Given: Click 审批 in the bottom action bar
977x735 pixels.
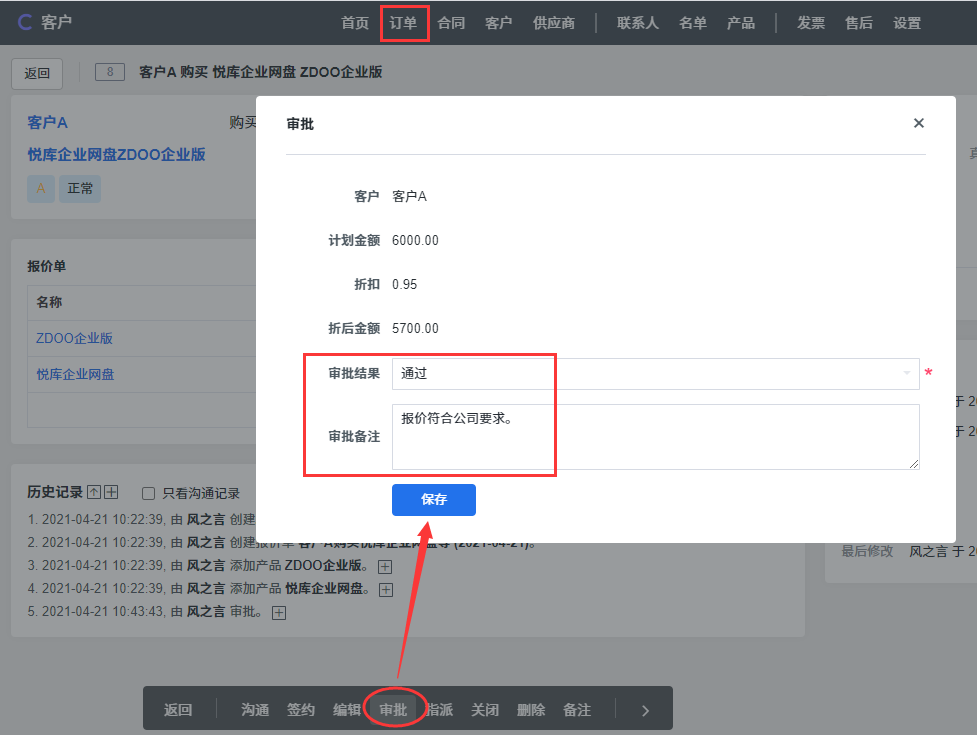Looking at the screenshot, I should 393,710.
